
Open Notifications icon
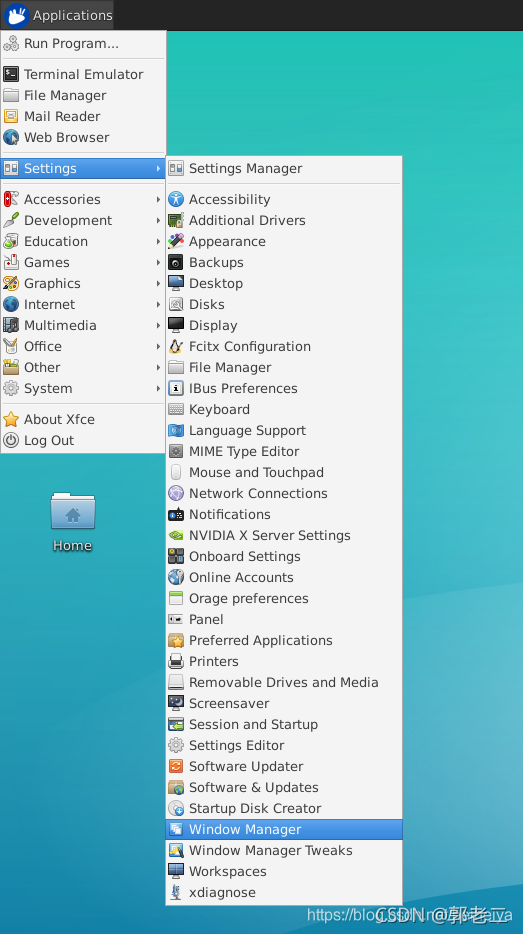[176, 514]
